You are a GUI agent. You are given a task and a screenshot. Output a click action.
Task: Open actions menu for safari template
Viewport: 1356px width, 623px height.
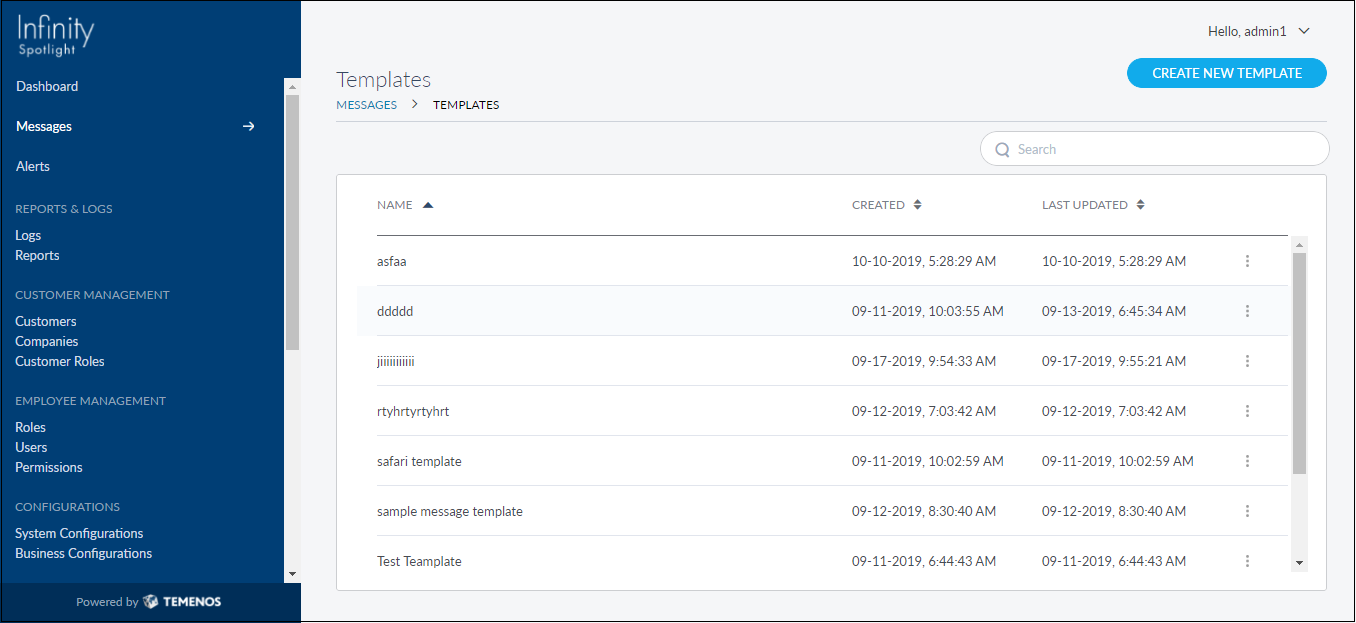coord(1247,461)
